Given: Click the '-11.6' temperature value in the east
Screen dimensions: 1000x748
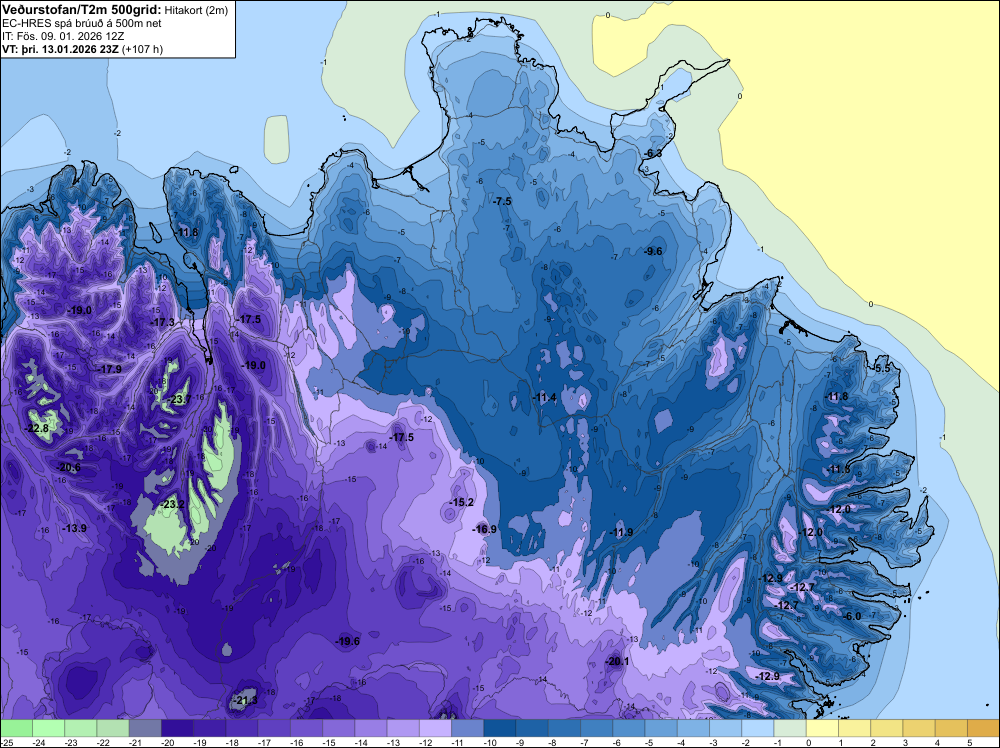Looking at the screenshot, I should click(x=837, y=469).
